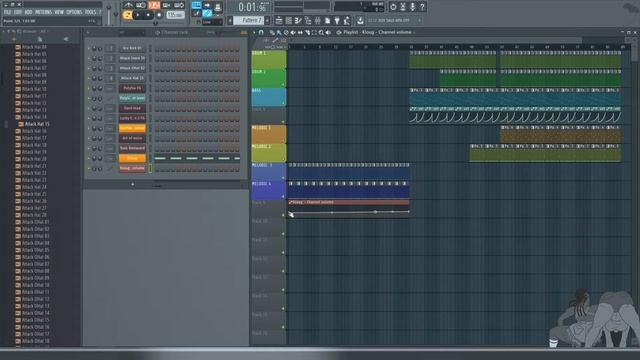Toggle the active countdown-before-recording icon

[154, 5]
